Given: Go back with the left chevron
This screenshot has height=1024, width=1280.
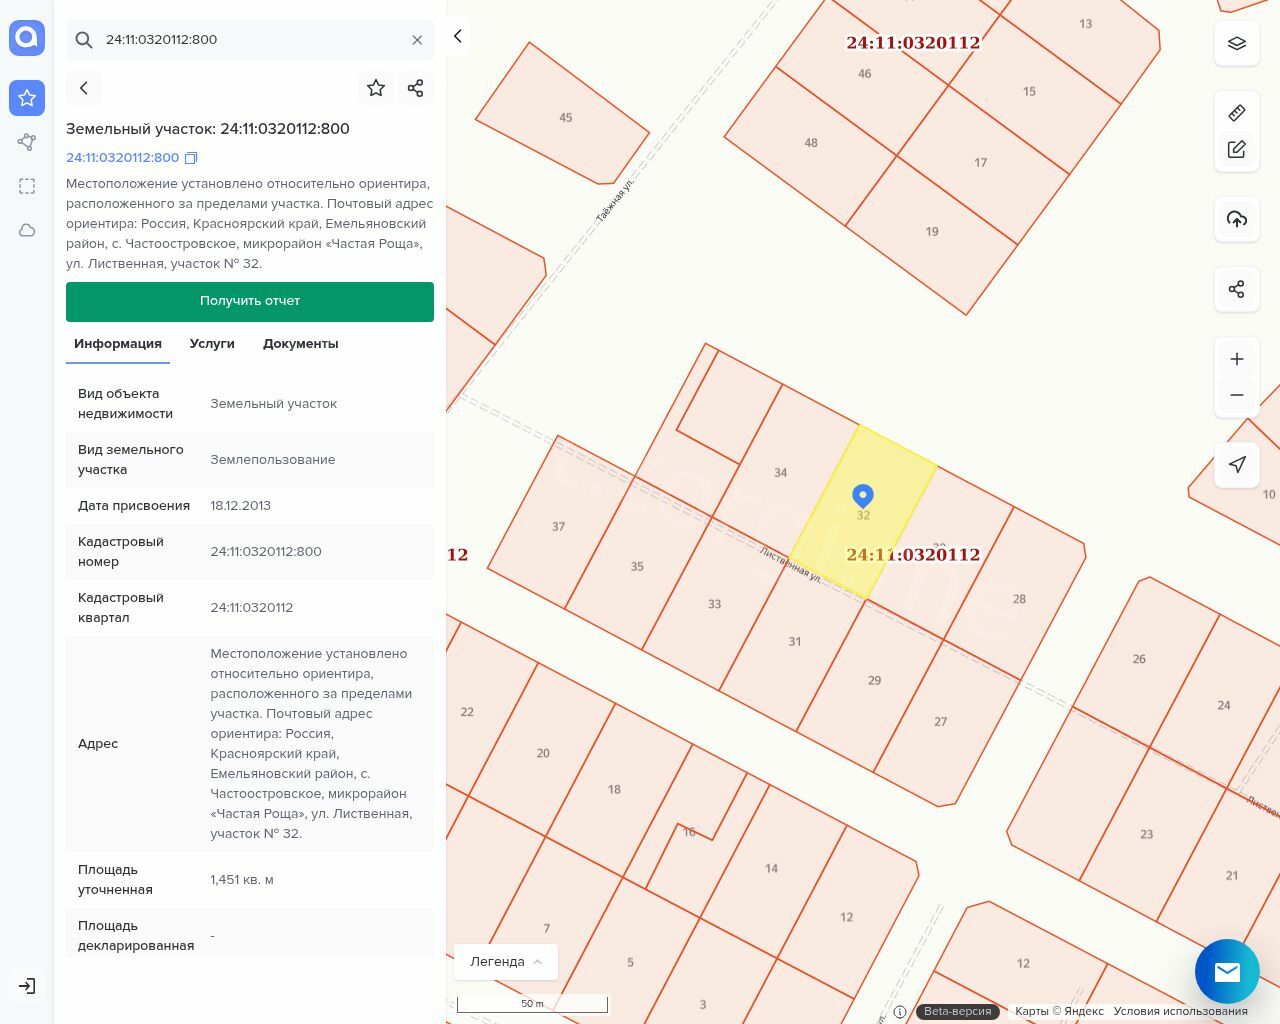Looking at the screenshot, I should click(x=84, y=88).
